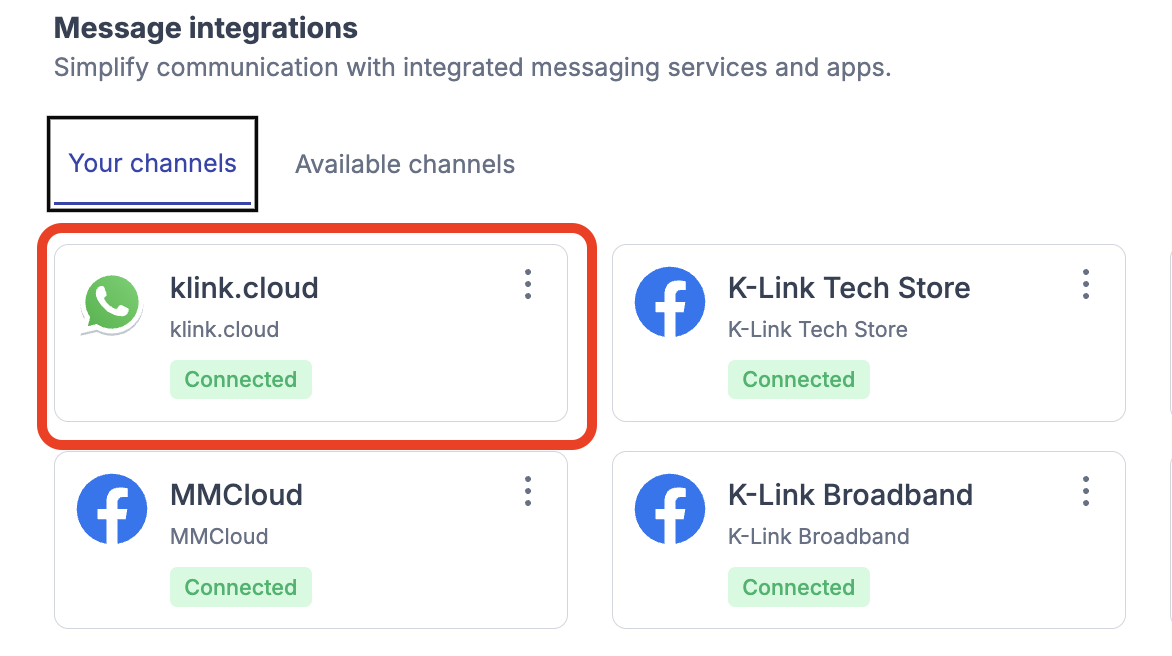
Task: Expand the MMCloud kebab menu
Action: click(x=528, y=491)
